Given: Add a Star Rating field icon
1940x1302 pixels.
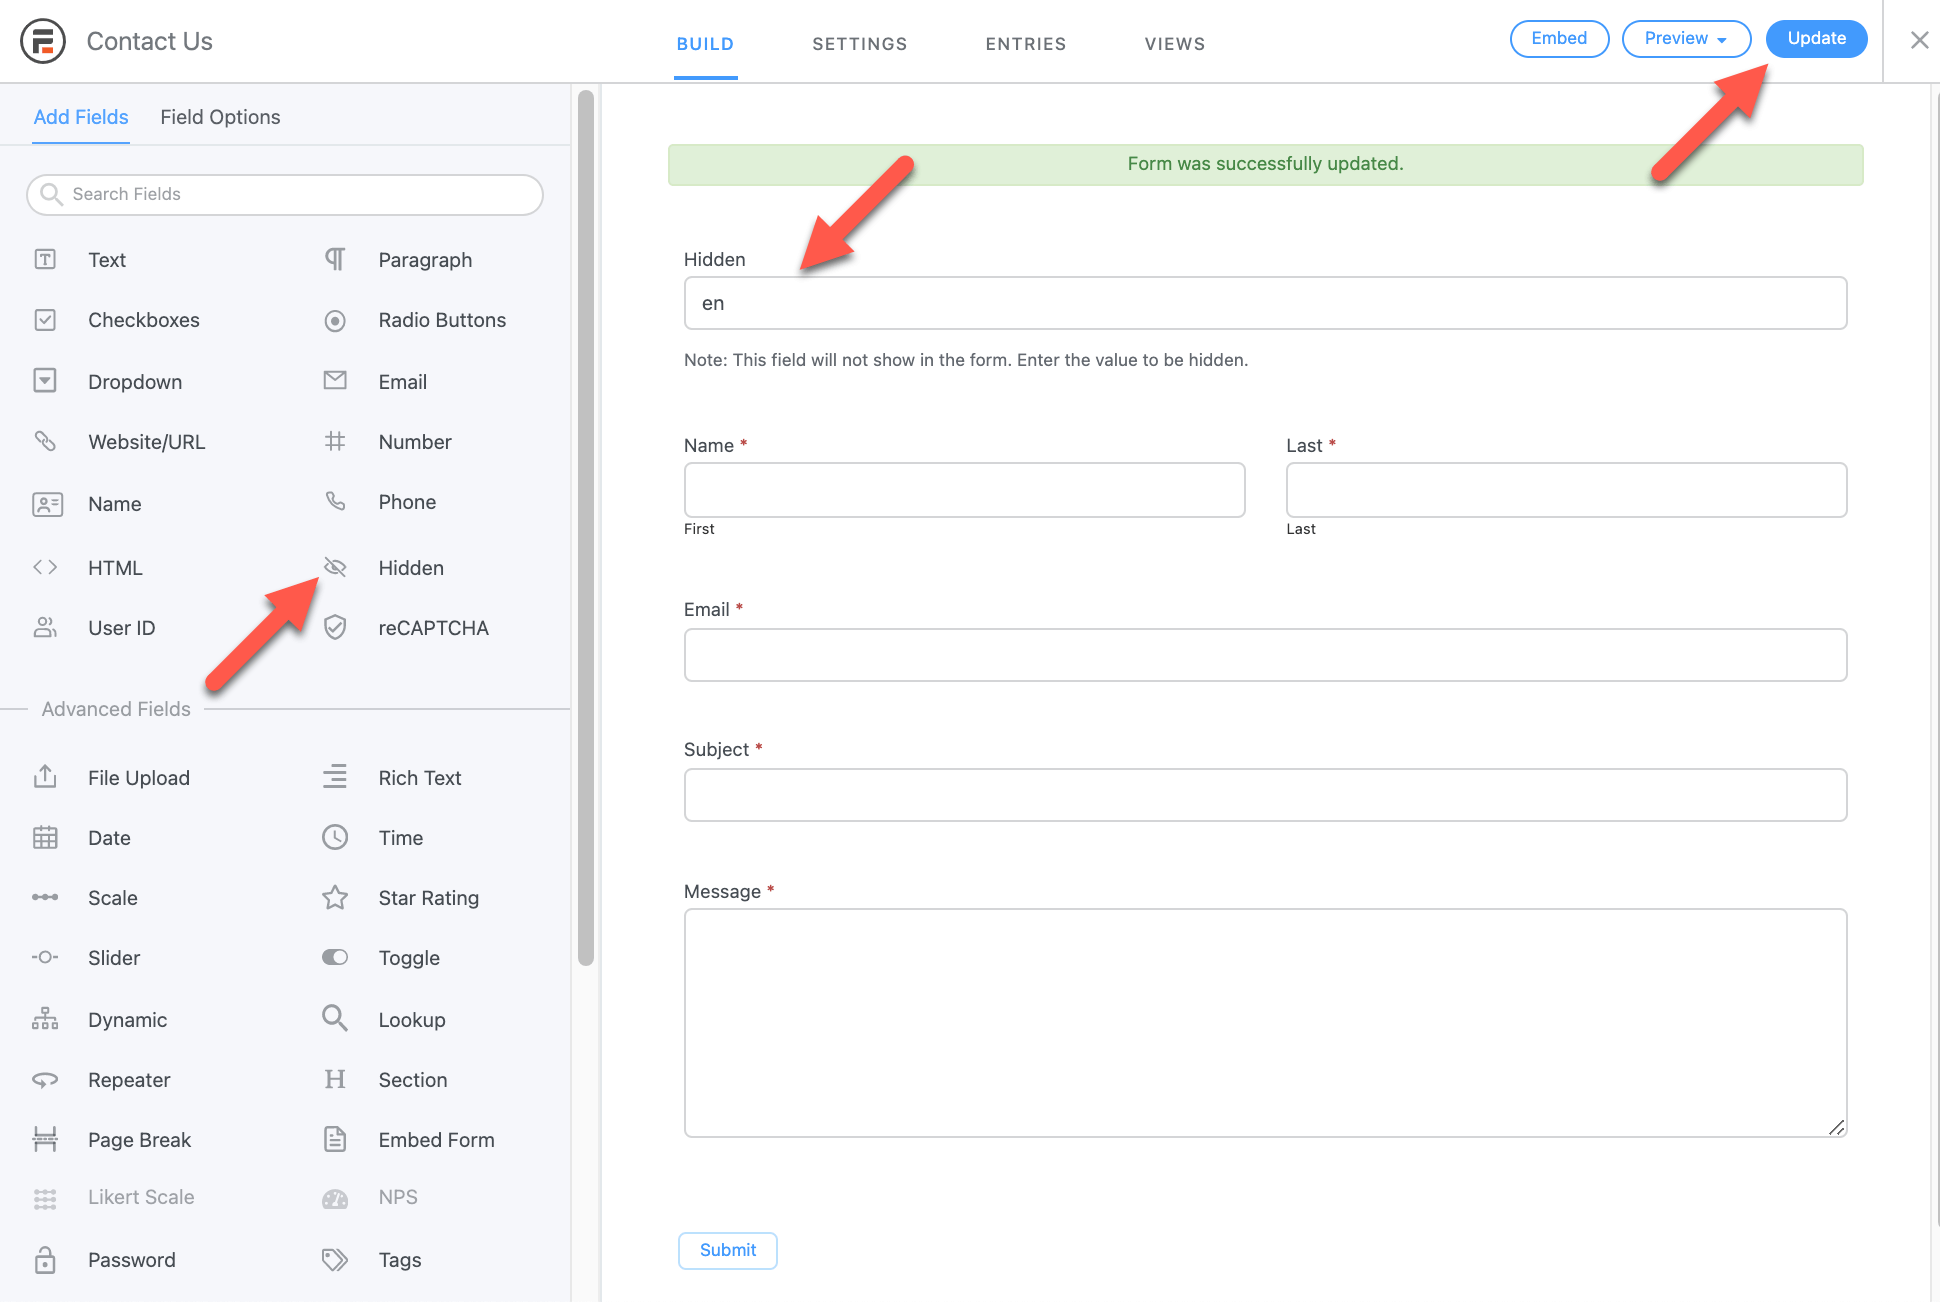Looking at the screenshot, I should [x=335, y=897].
